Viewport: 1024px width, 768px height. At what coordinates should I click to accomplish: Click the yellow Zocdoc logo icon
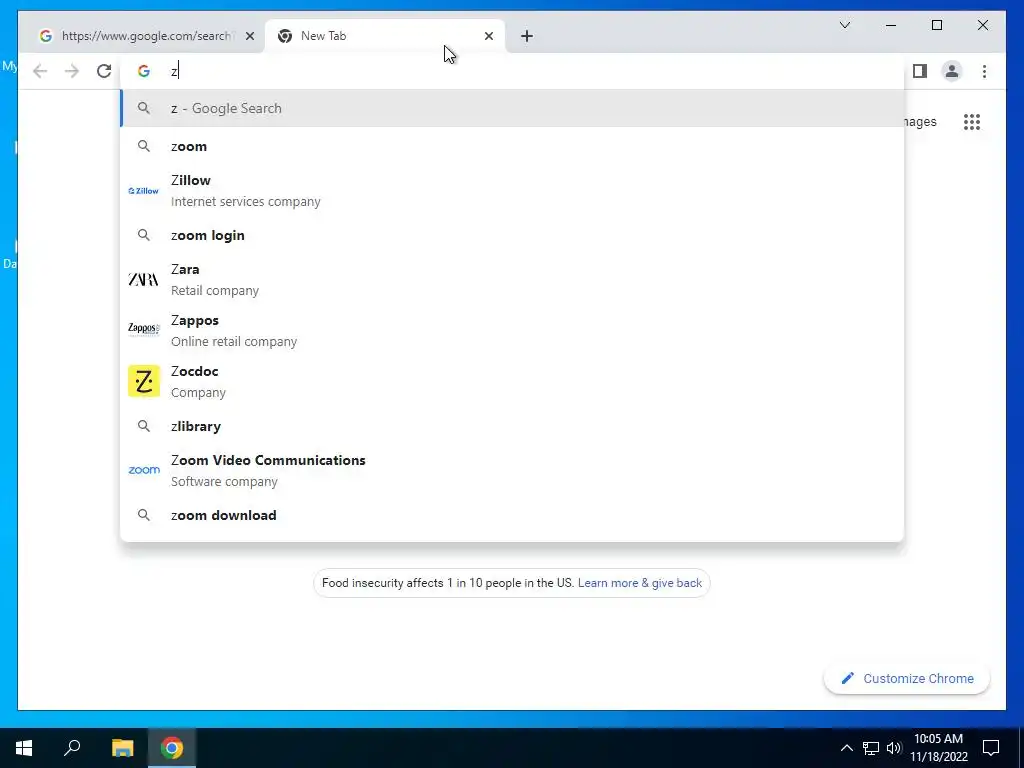click(x=144, y=381)
